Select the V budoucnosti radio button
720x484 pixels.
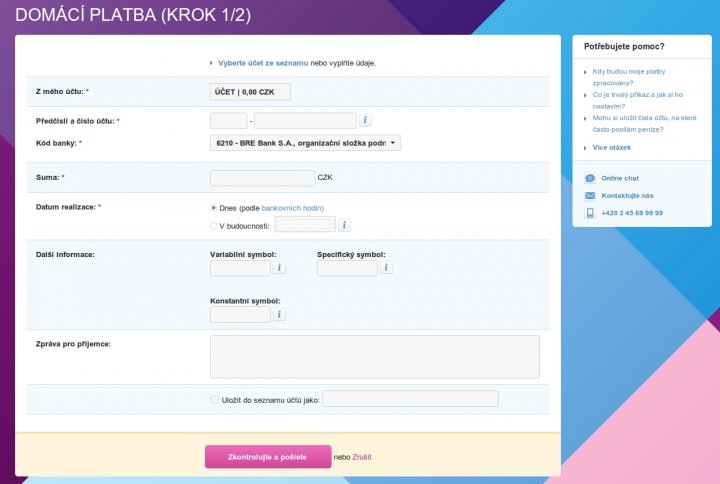tap(214, 225)
